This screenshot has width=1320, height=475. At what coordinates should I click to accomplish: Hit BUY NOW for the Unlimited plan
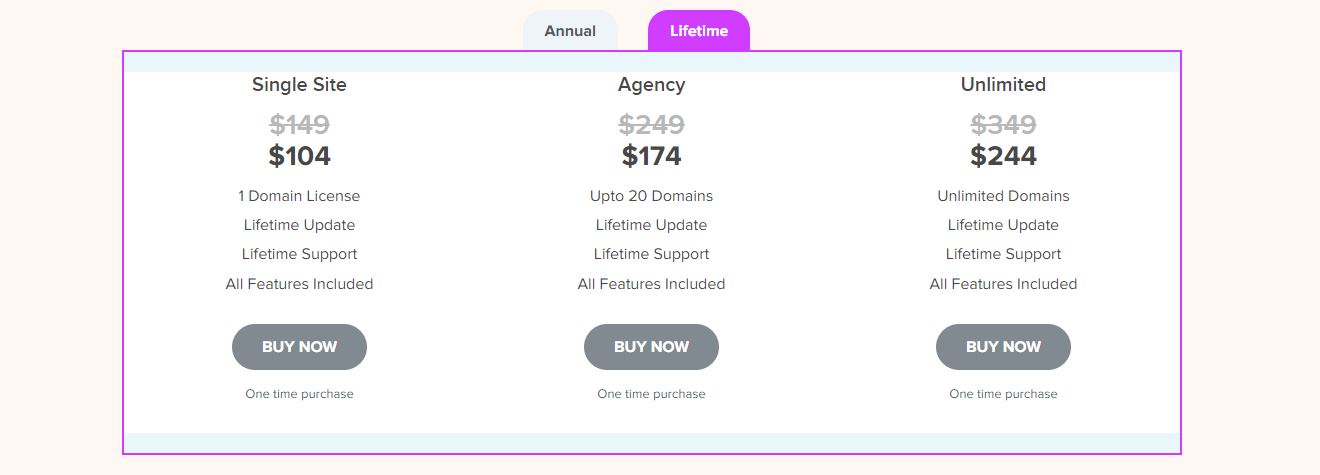1003,347
